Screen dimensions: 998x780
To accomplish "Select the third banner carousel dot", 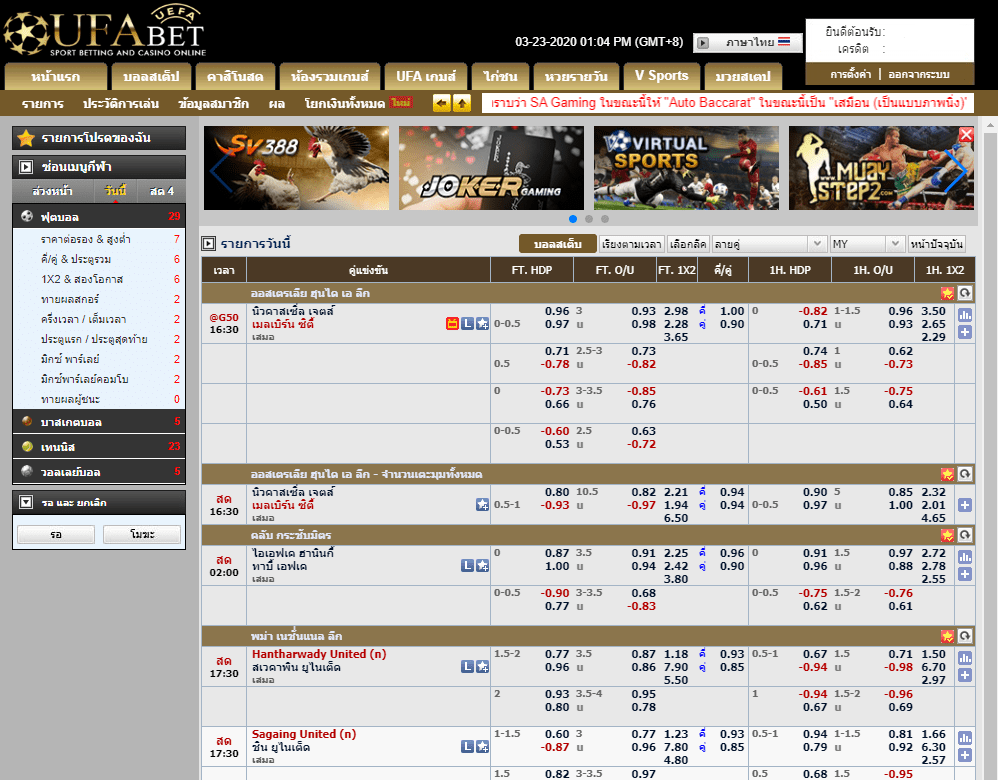I will pos(605,219).
